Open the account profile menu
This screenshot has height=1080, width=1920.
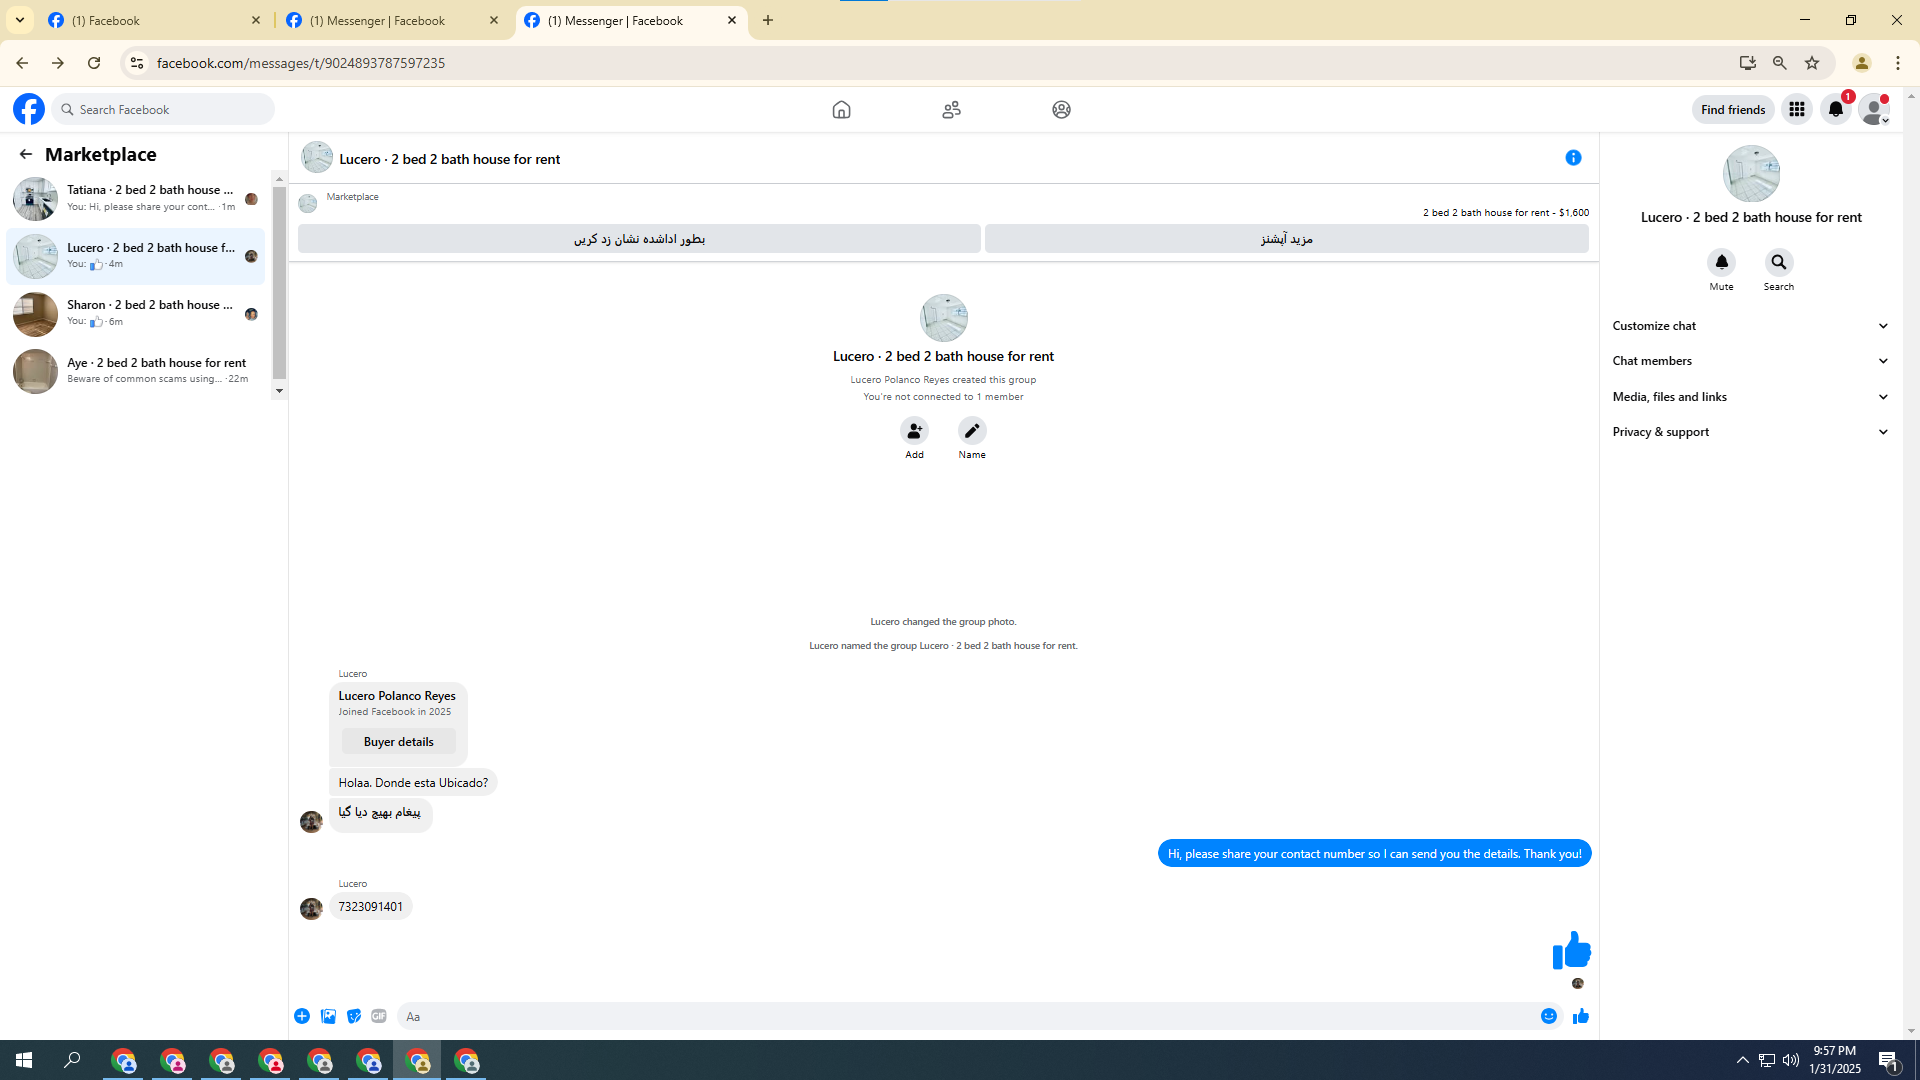click(1874, 109)
